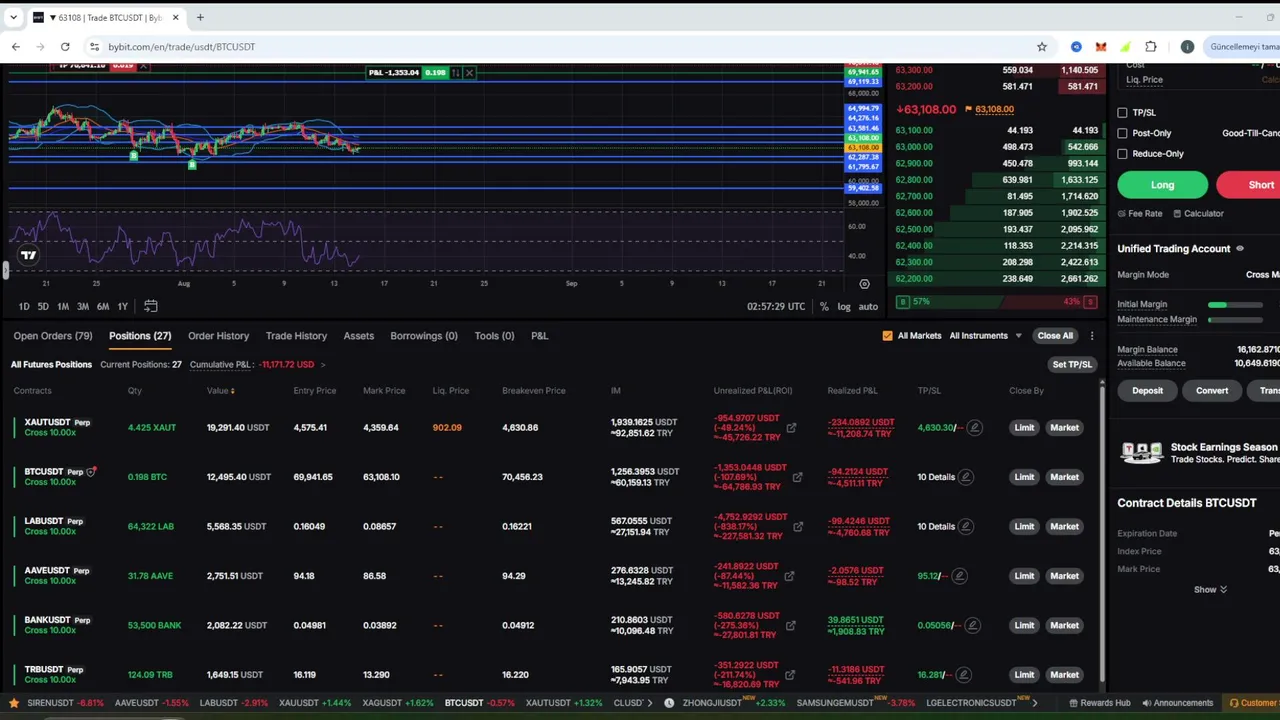1280x720 pixels.
Task: Open the Borrowings tab
Action: click(x=424, y=336)
